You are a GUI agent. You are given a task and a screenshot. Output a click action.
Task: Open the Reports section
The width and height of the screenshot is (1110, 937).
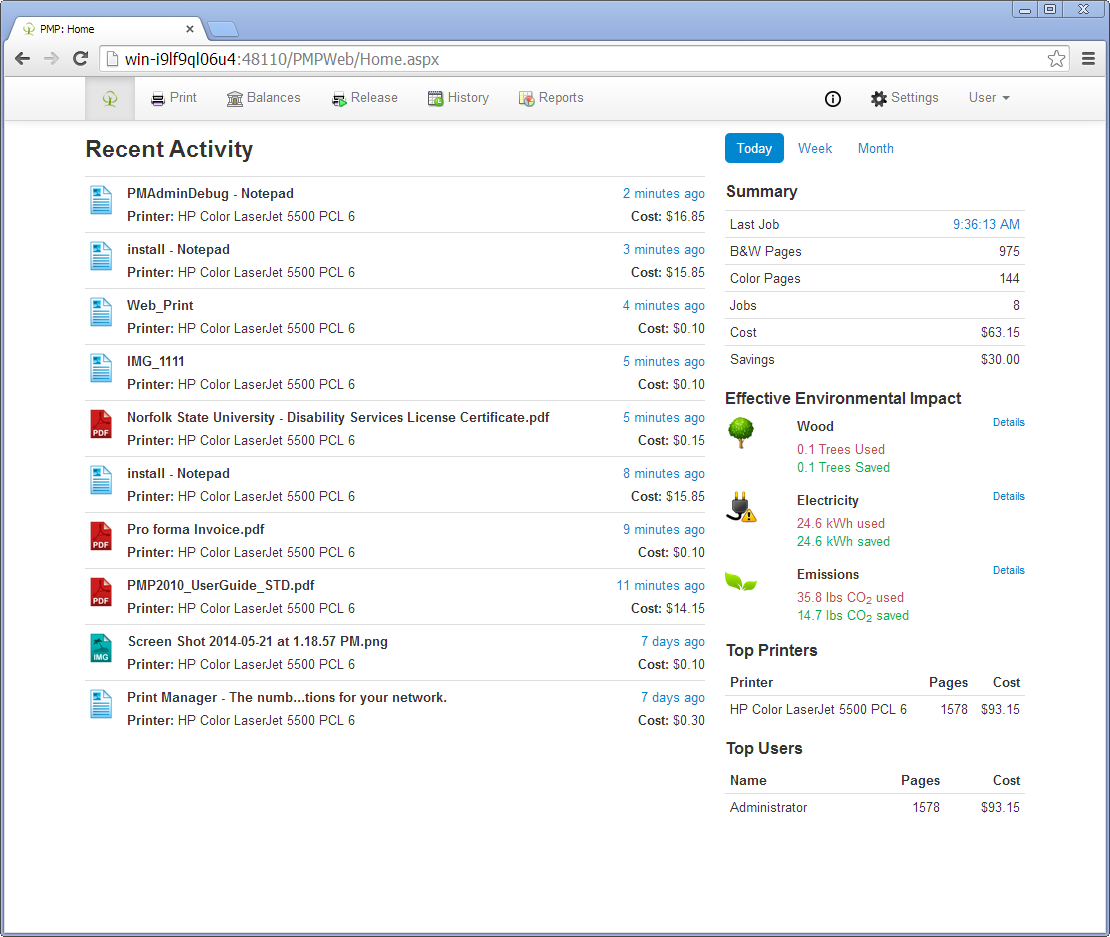551,98
